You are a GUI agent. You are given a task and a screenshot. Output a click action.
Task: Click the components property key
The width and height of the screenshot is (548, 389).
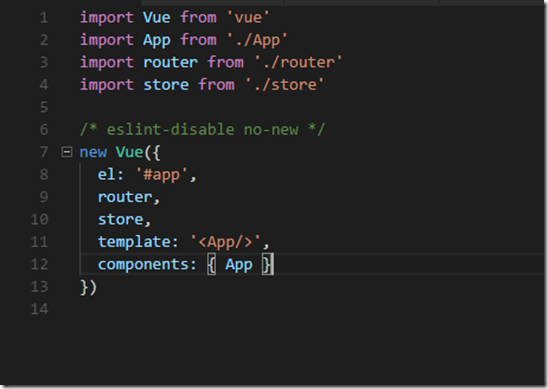coord(143,265)
